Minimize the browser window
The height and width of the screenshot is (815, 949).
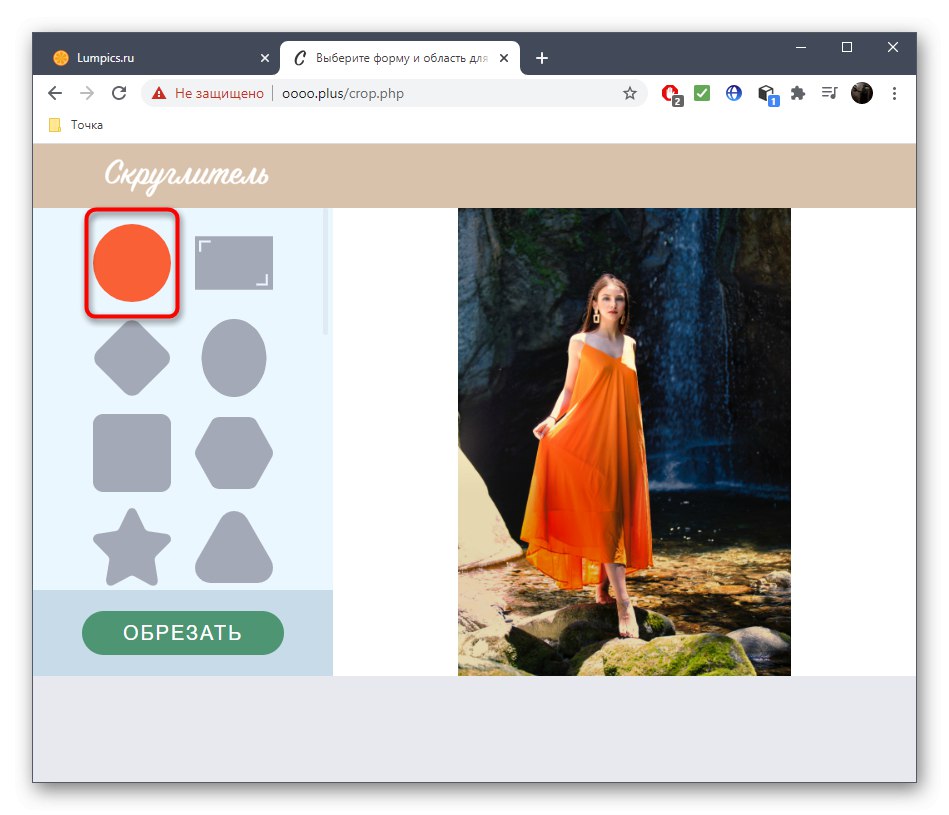[801, 47]
